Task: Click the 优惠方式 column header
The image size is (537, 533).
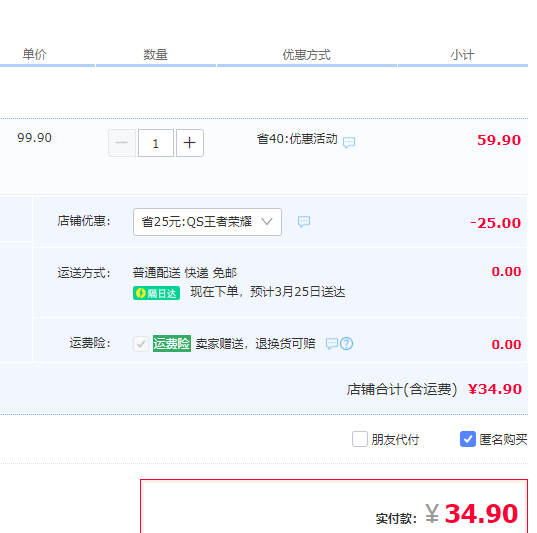Action: pyautogui.click(x=307, y=55)
